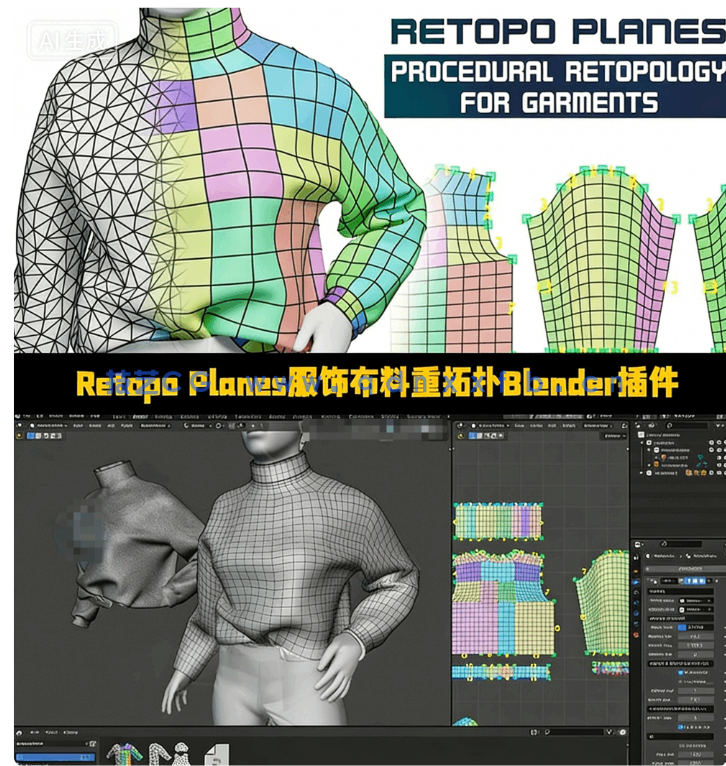Open the modifier header's extra options dropdown

[709, 581]
